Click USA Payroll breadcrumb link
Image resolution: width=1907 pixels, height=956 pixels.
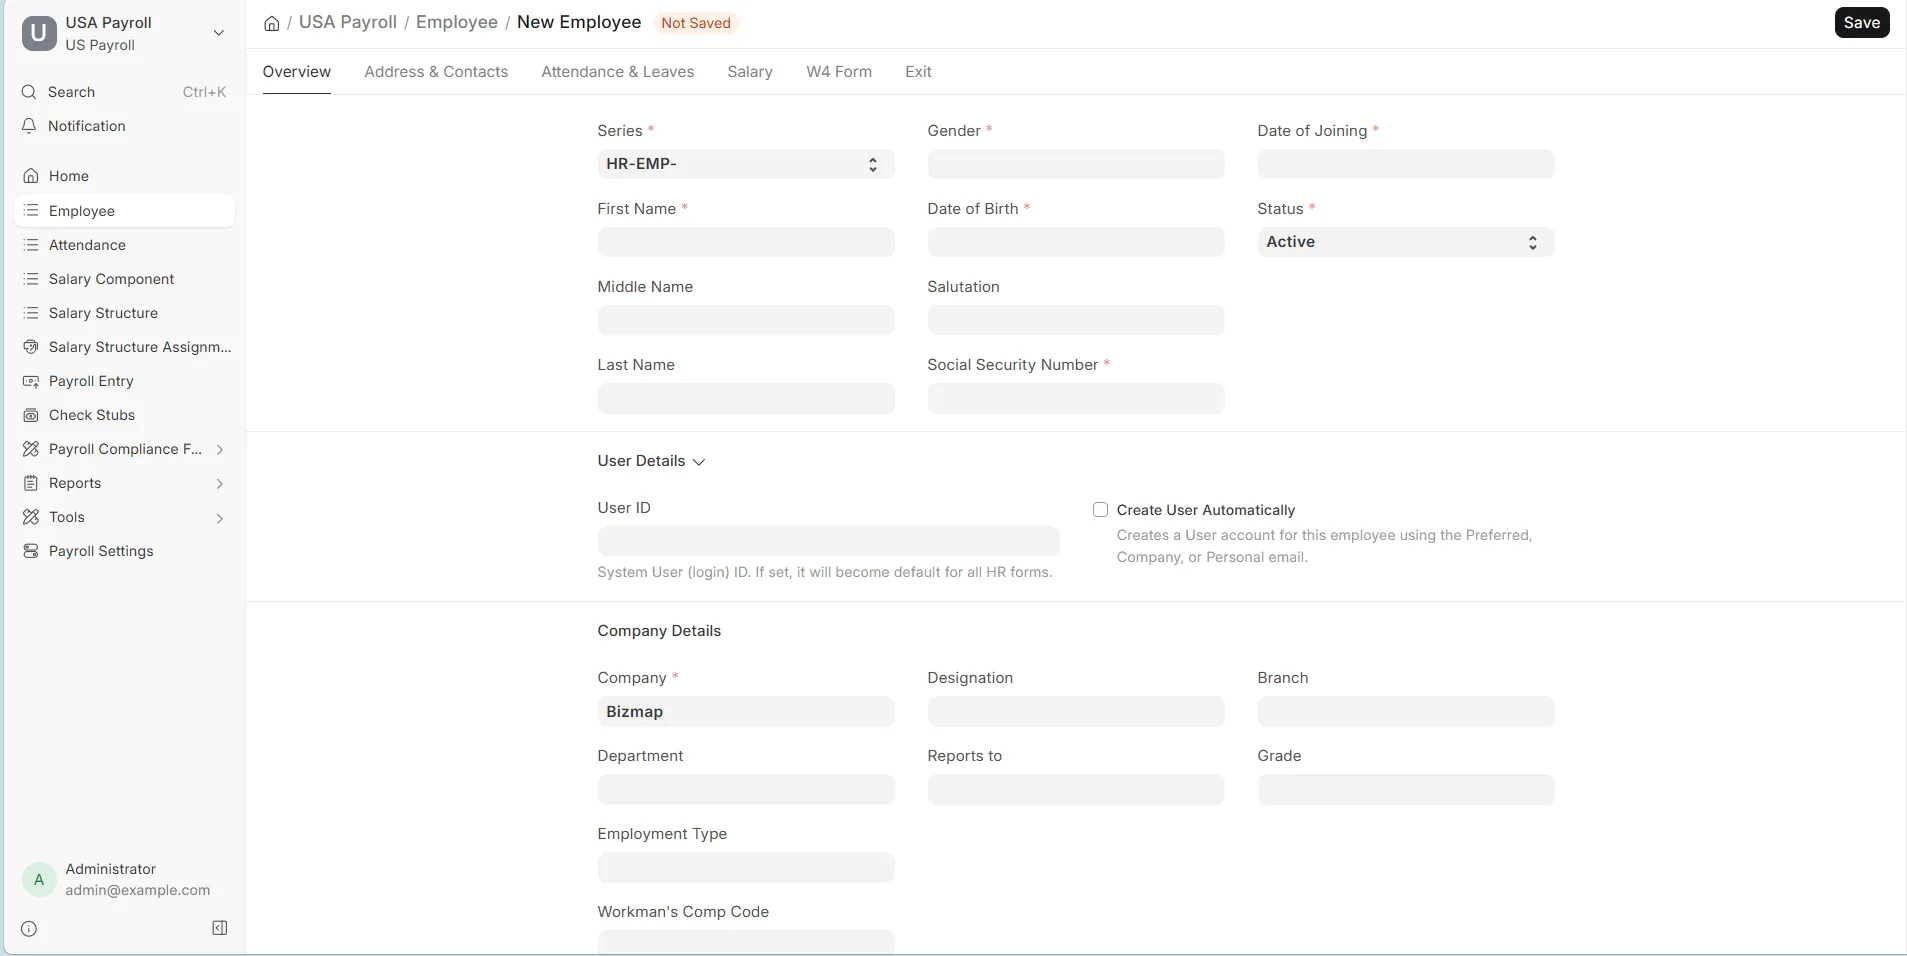[x=348, y=22]
